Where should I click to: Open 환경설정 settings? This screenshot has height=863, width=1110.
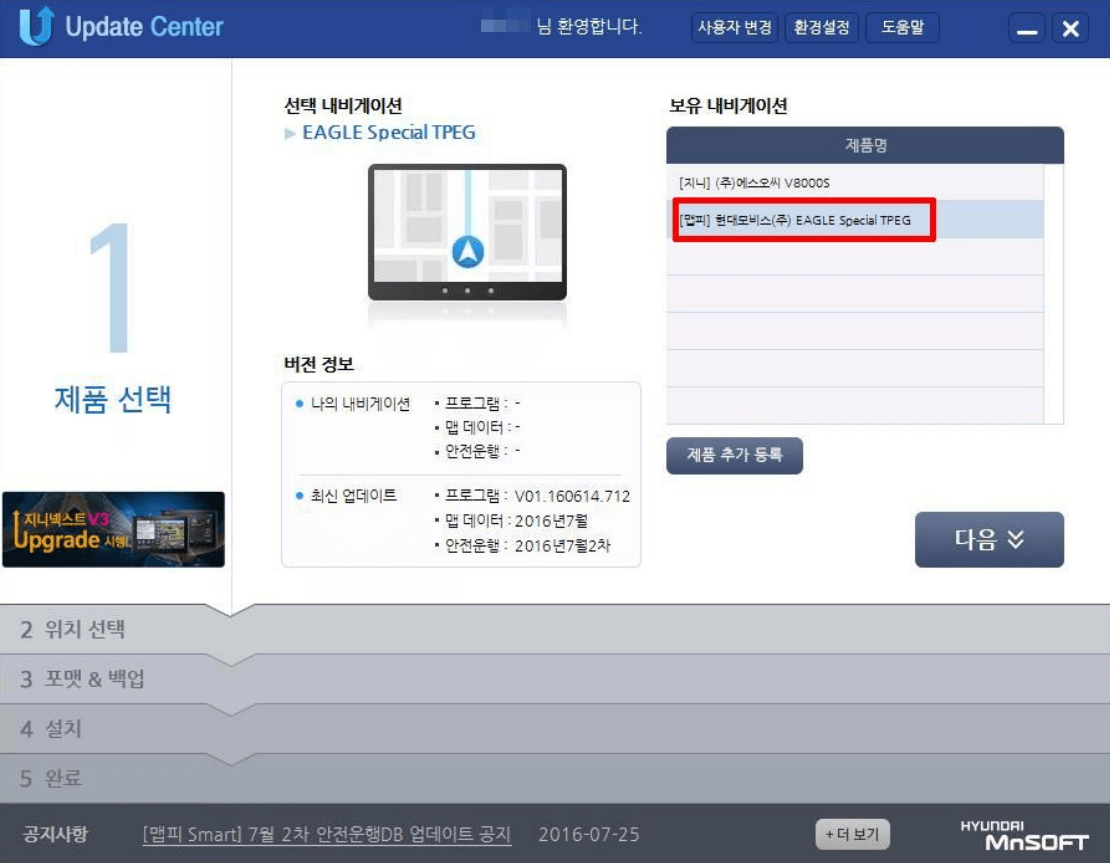[x=821, y=28]
